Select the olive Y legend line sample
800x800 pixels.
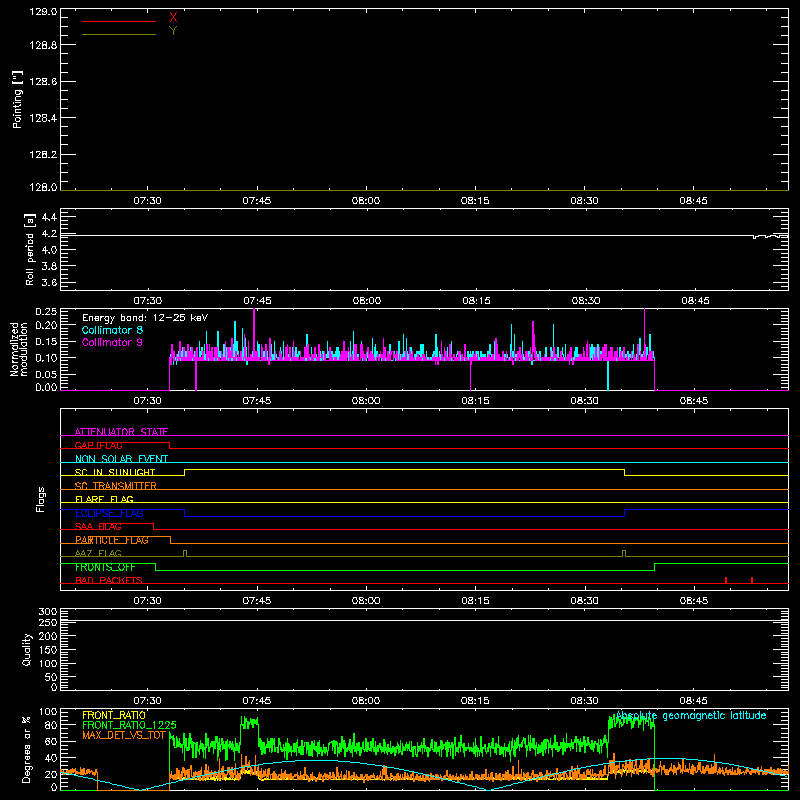[119, 34]
